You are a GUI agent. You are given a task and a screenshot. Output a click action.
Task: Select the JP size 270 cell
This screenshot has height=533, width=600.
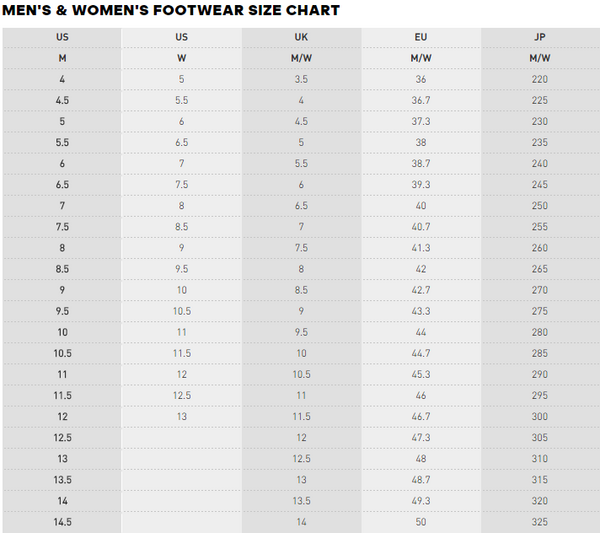point(540,290)
